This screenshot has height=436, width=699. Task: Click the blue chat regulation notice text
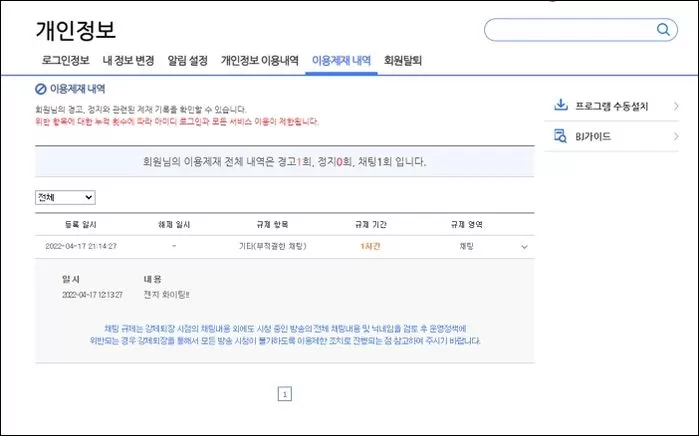point(285,335)
